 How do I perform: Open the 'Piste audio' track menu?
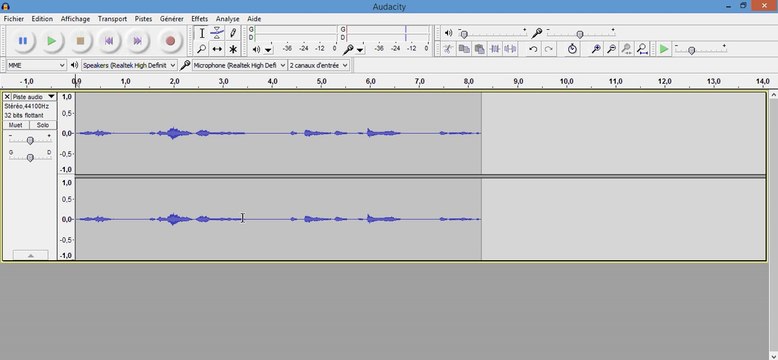point(34,97)
